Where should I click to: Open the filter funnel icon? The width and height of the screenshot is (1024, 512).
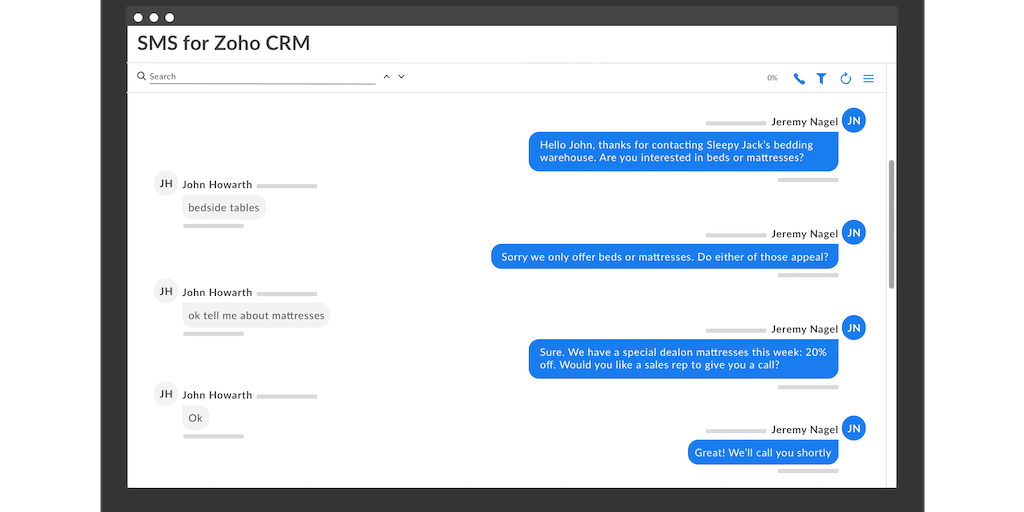click(x=821, y=78)
